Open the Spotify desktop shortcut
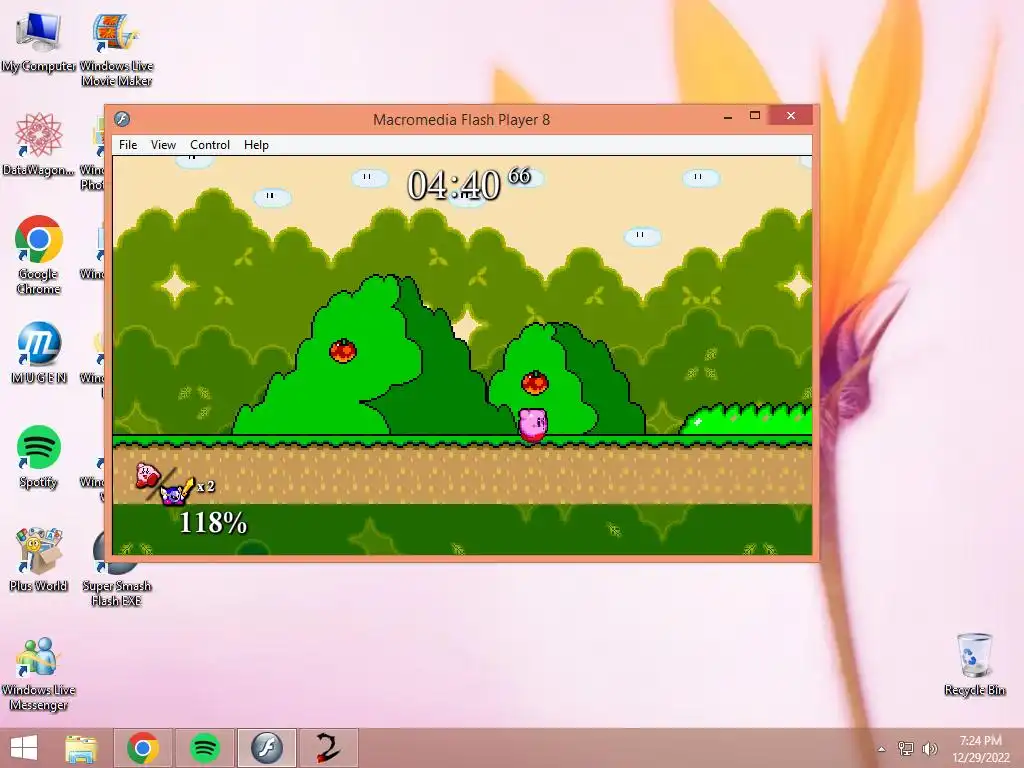Screen dimensions: 1024x768 pos(39,457)
